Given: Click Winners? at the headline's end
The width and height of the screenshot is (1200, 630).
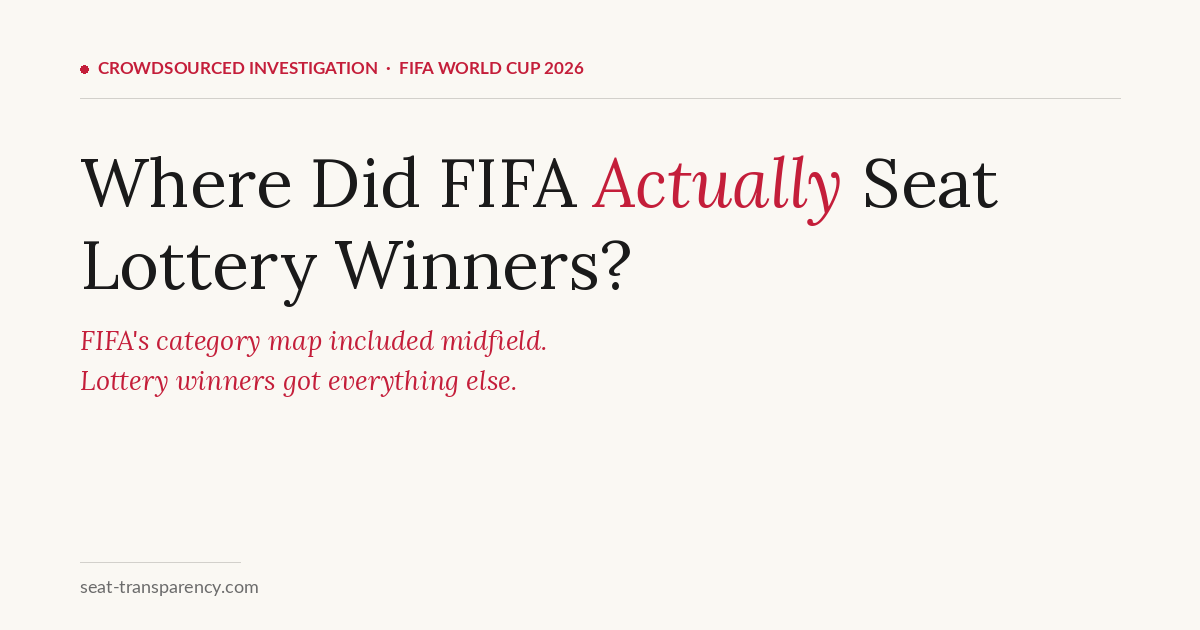Looking at the screenshot, I should coord(483,264).
